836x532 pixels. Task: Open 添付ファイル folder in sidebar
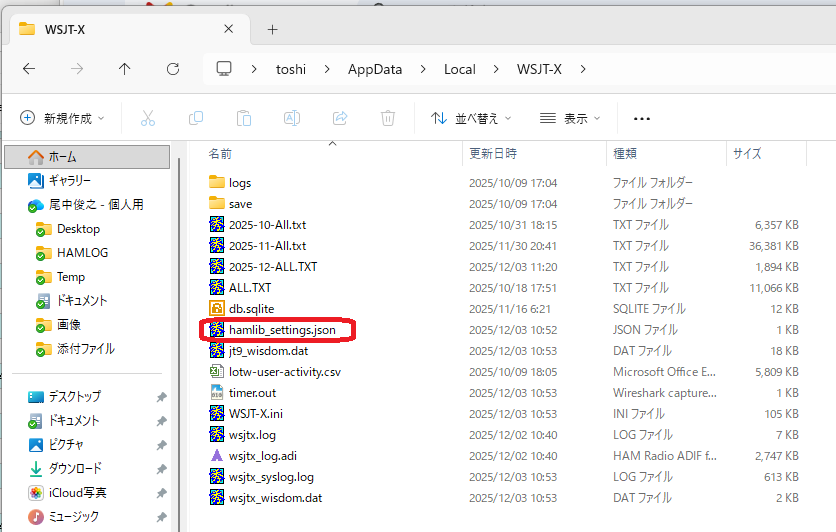pos(85,349)
